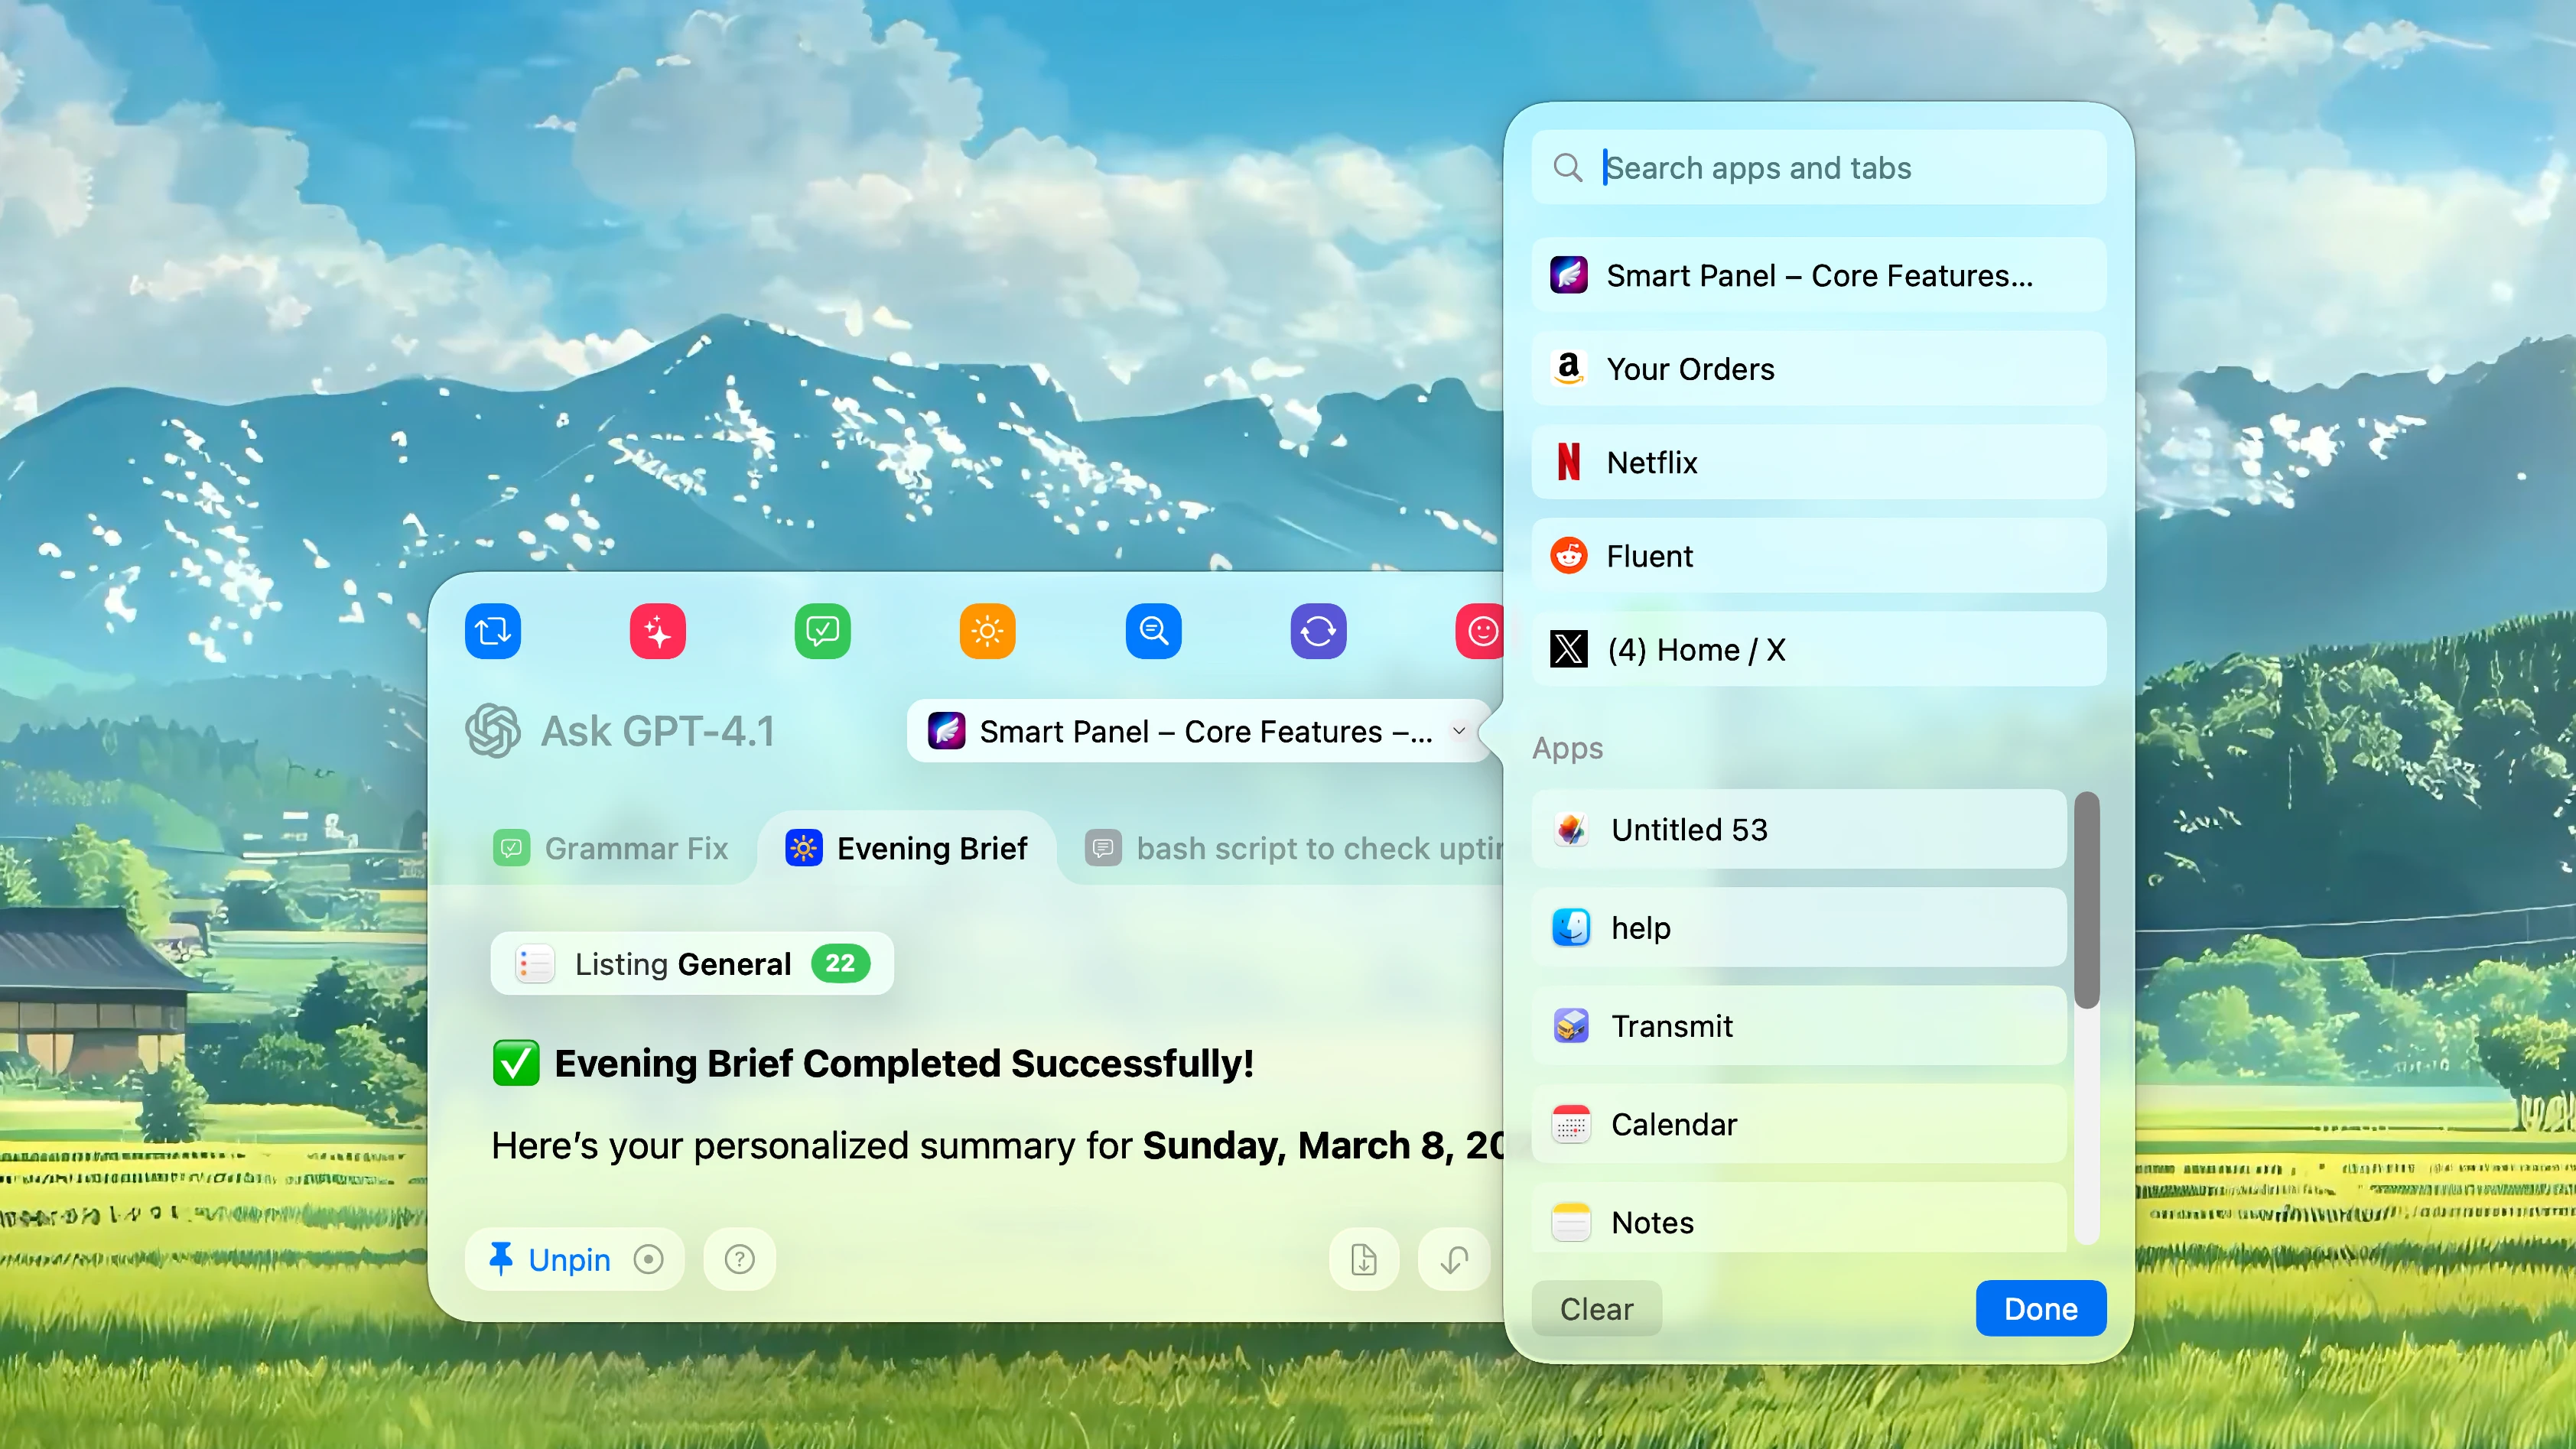Open help via the question mark icon

pyautogui.click(x=738, y=1259)
